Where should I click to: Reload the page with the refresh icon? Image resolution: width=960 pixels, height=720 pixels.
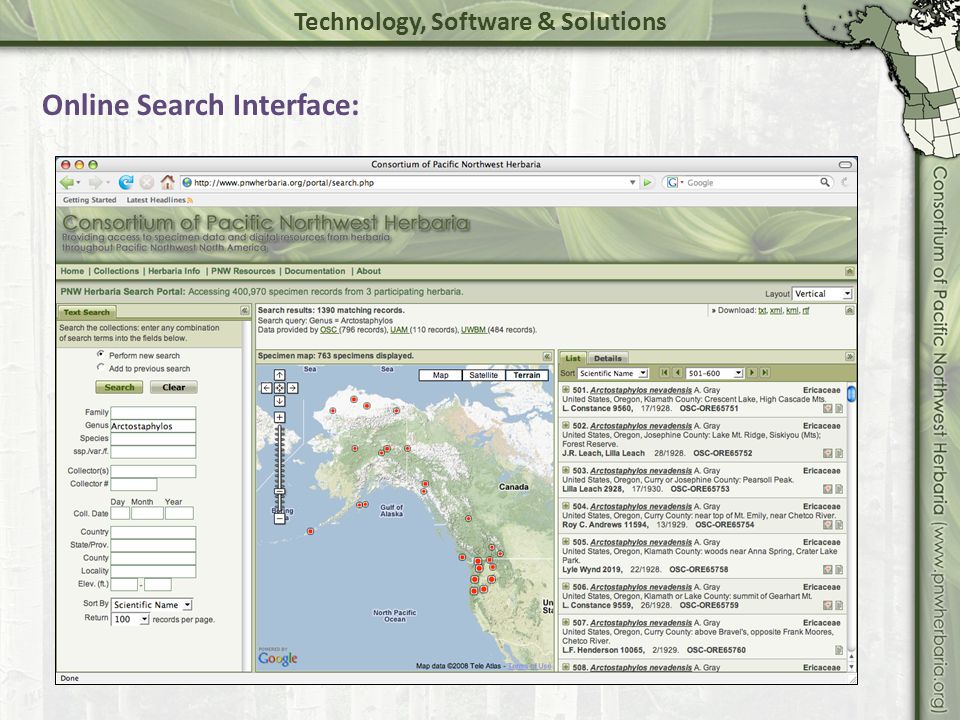tap(126, 182)
